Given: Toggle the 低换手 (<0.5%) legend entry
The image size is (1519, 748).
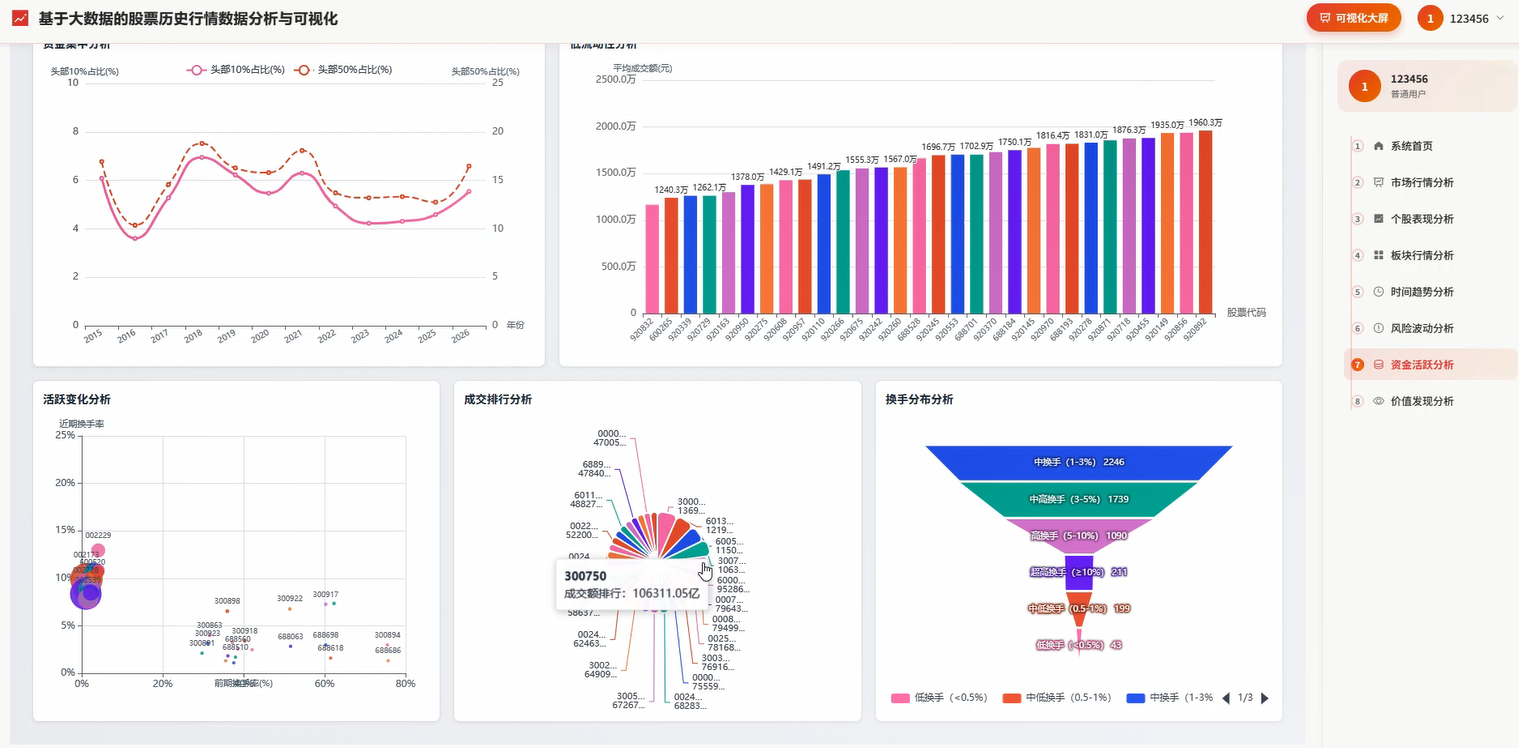Looking at the screenshot, I should [939, 698].
